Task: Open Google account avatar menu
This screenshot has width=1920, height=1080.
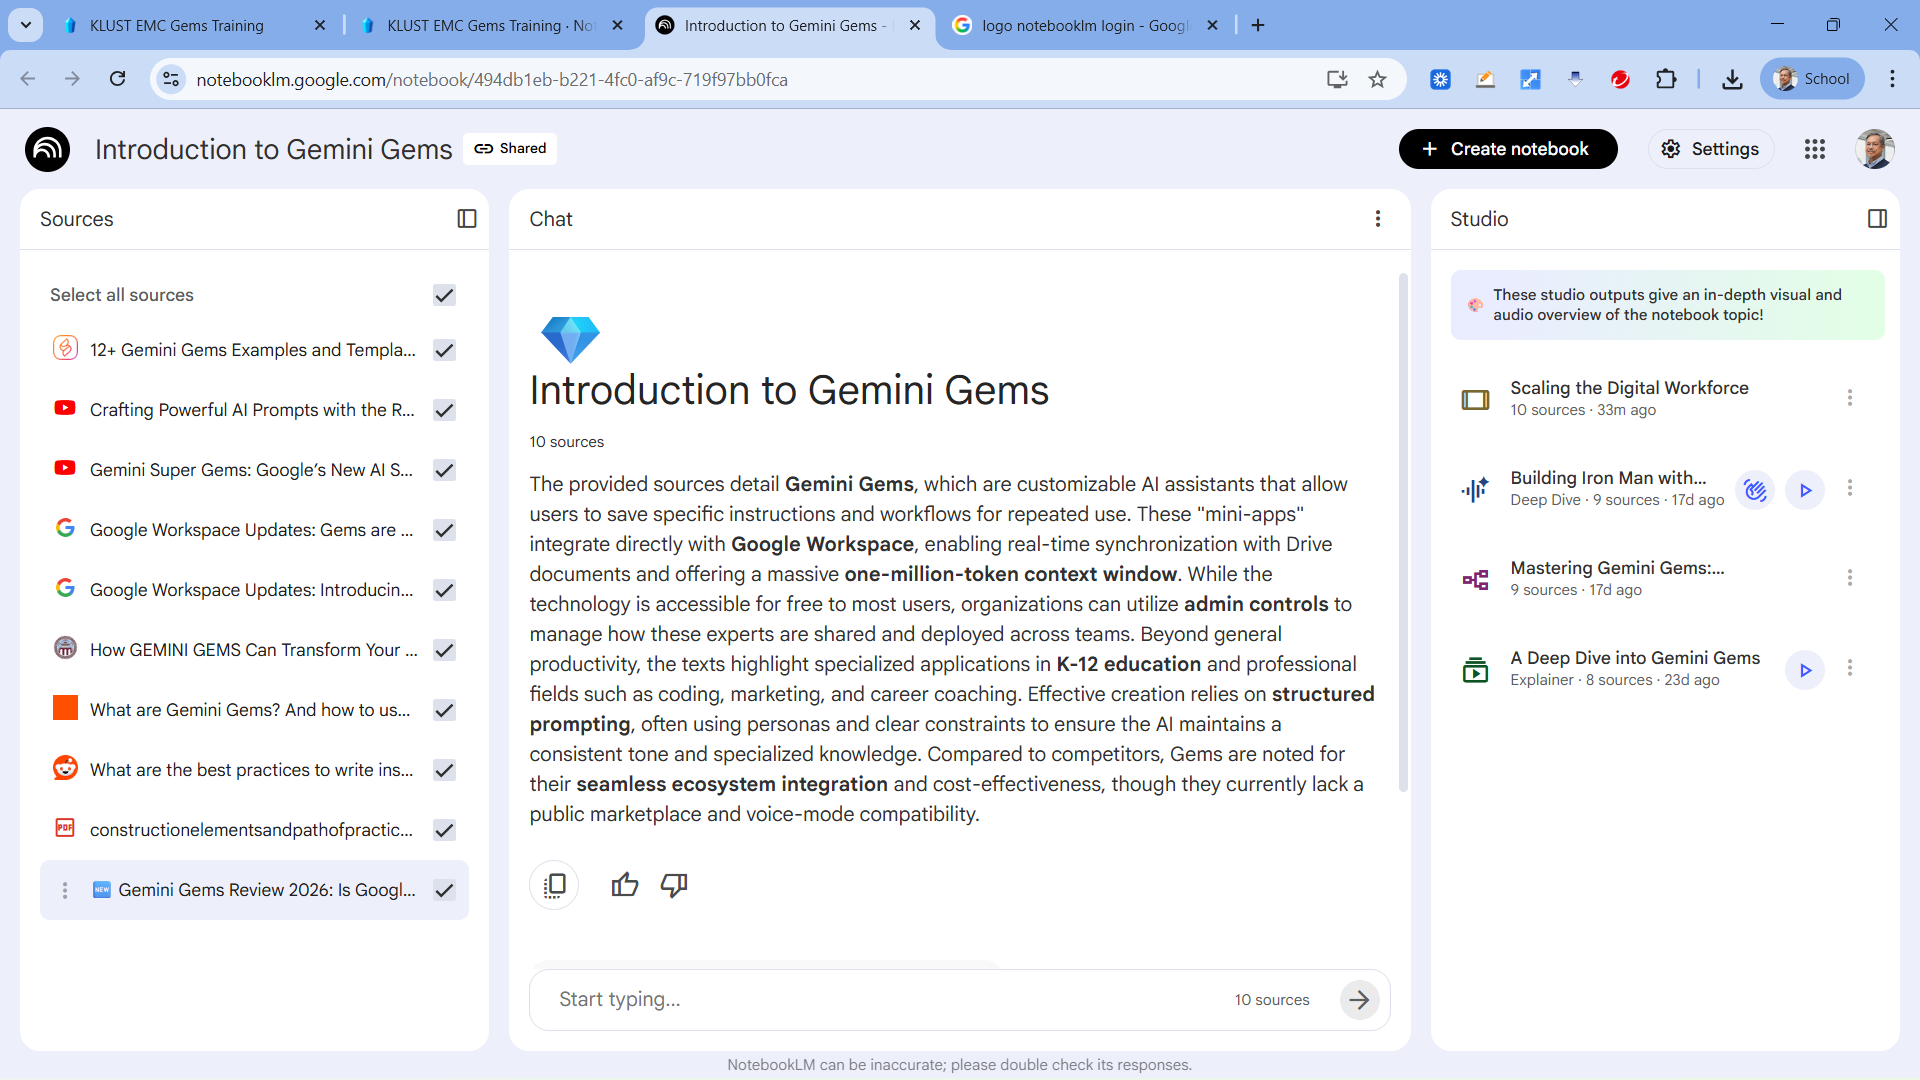Action: pos(1875,149)
